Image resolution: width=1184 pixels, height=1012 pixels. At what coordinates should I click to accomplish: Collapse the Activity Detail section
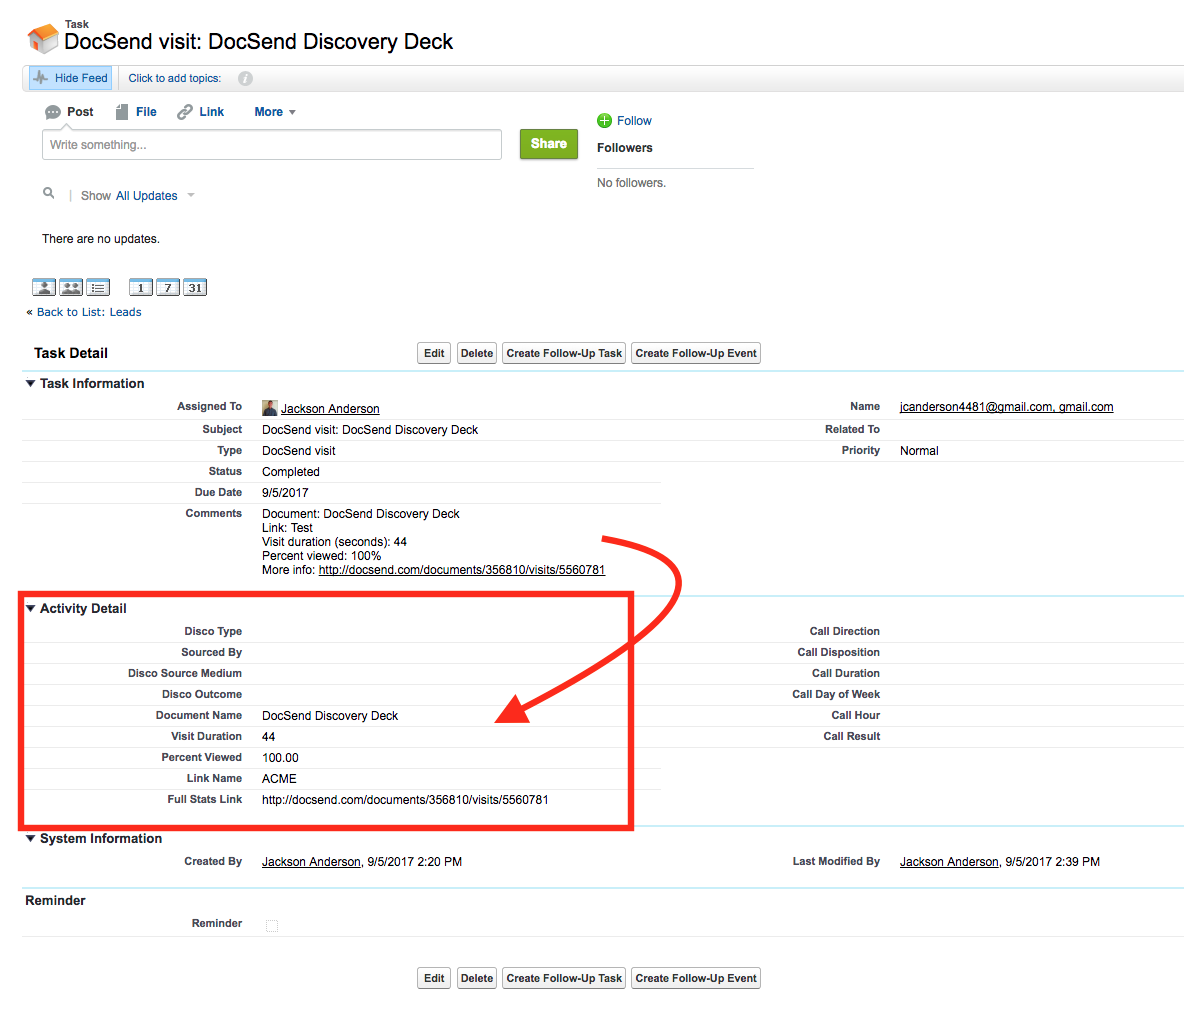tap(30, 609)
